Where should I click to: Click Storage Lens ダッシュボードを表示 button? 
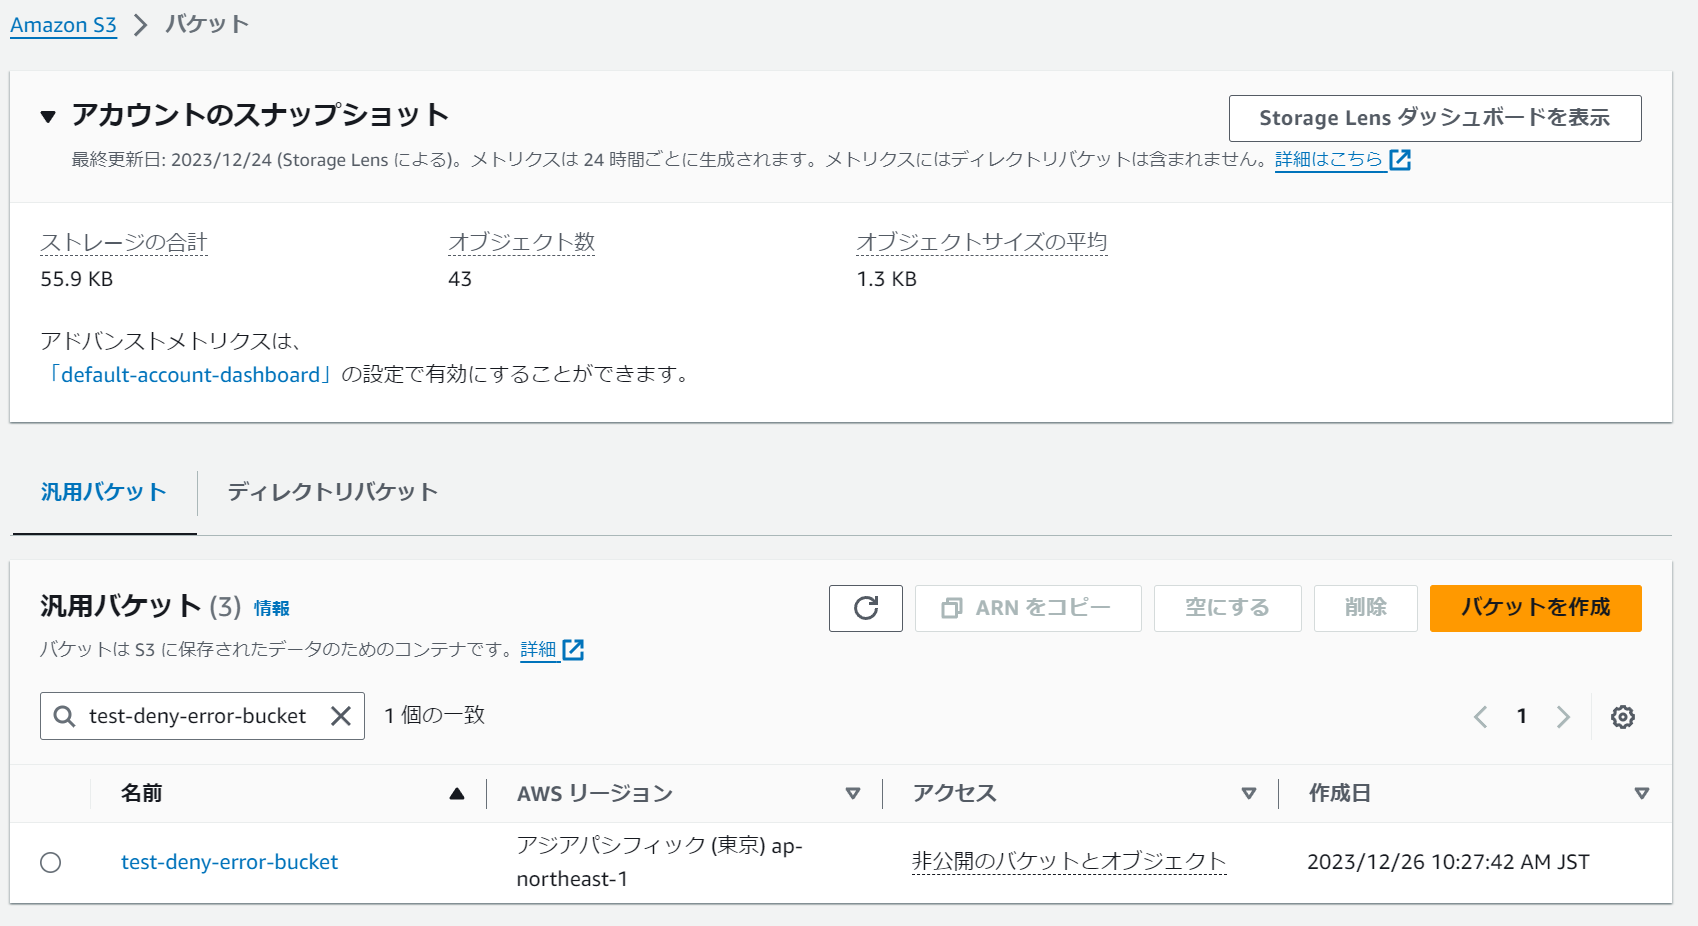(1435, 118)
